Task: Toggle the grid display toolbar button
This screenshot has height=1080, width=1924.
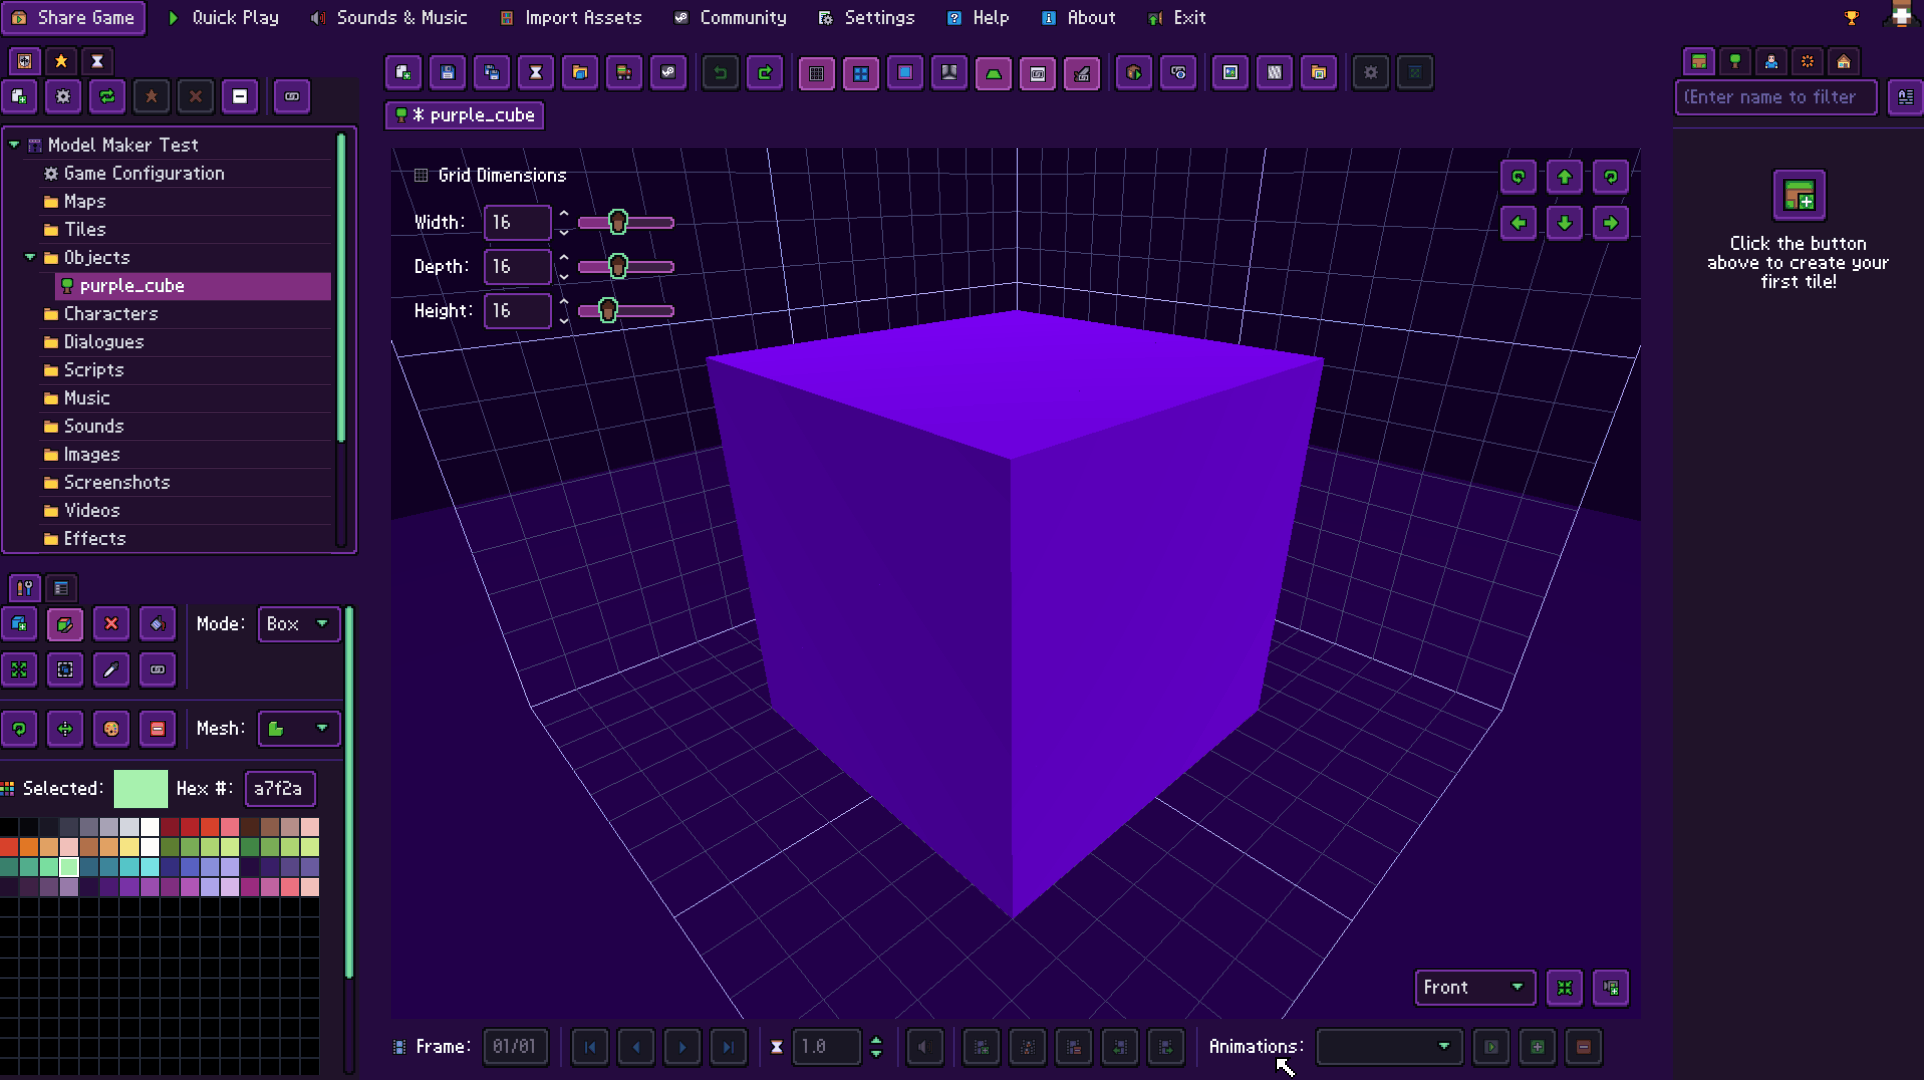Action: click(817, 73)
